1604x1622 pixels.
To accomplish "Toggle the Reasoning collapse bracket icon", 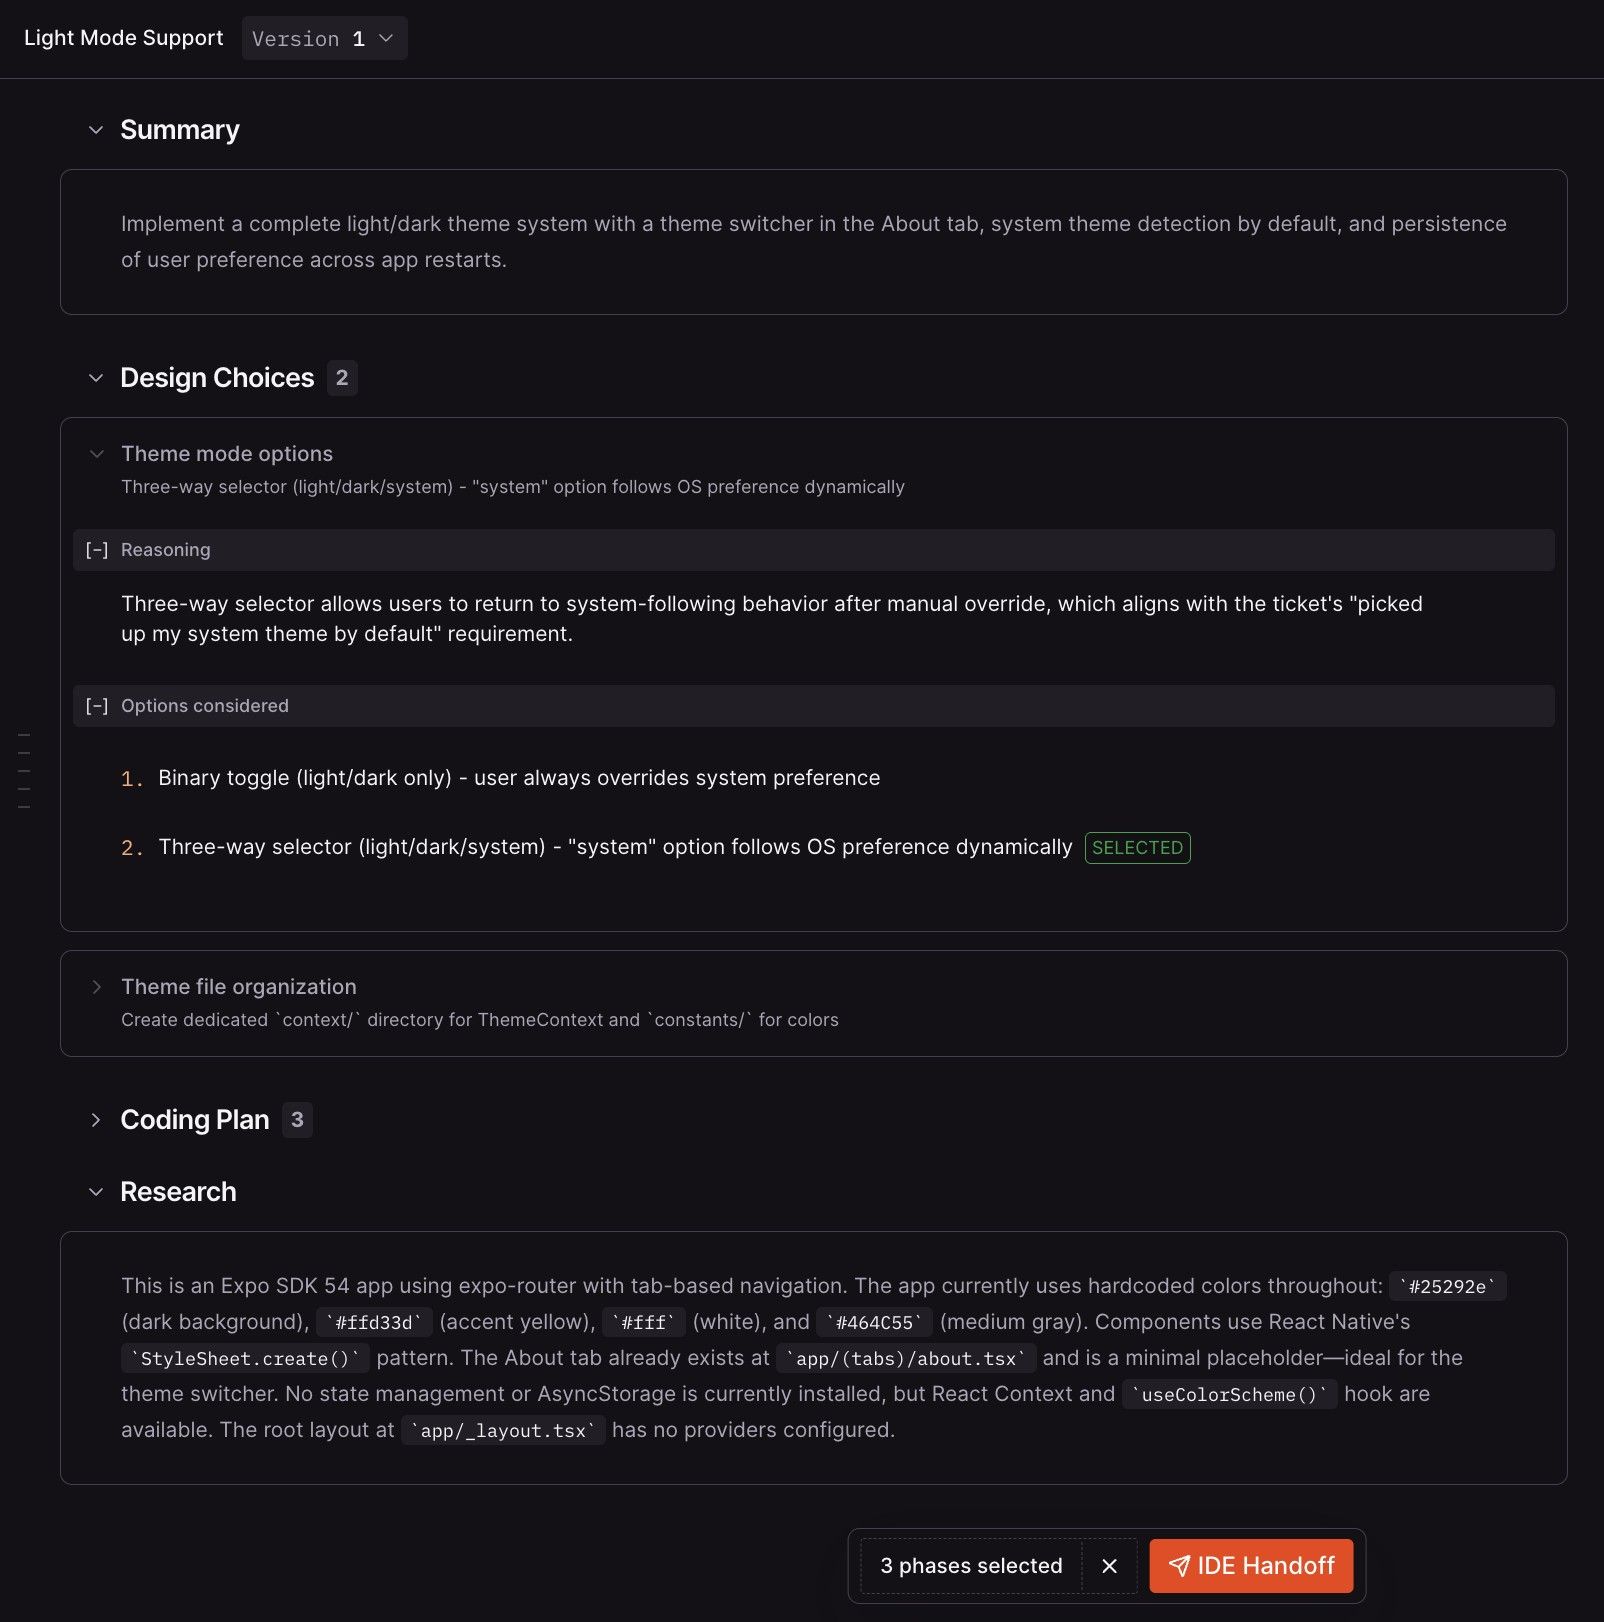I will pyautogui.click(x=97, y=550).
